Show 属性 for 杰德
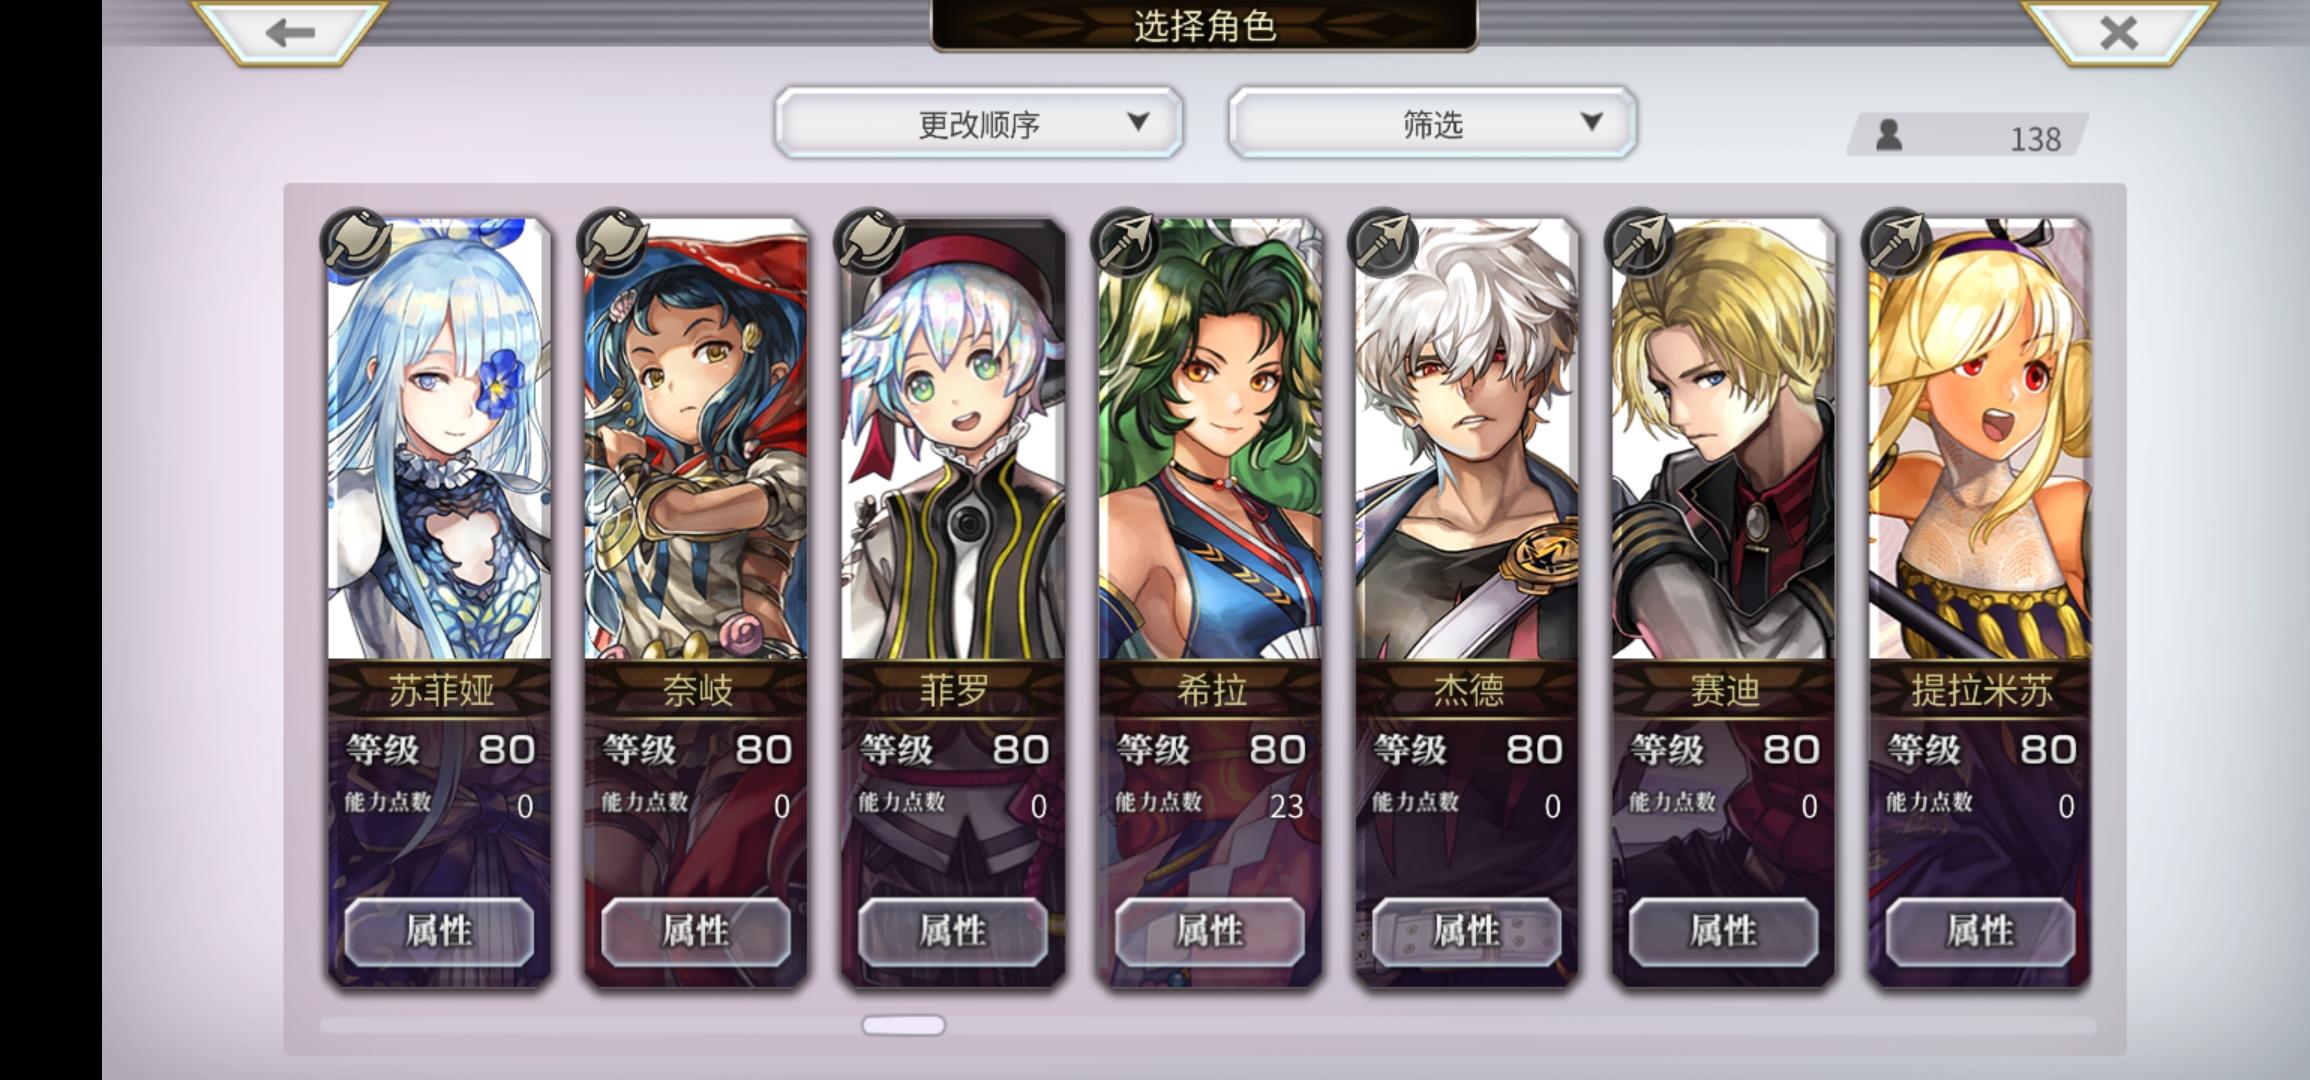The height and width of the screenshot is (1080, 2310). (1467, 932)
